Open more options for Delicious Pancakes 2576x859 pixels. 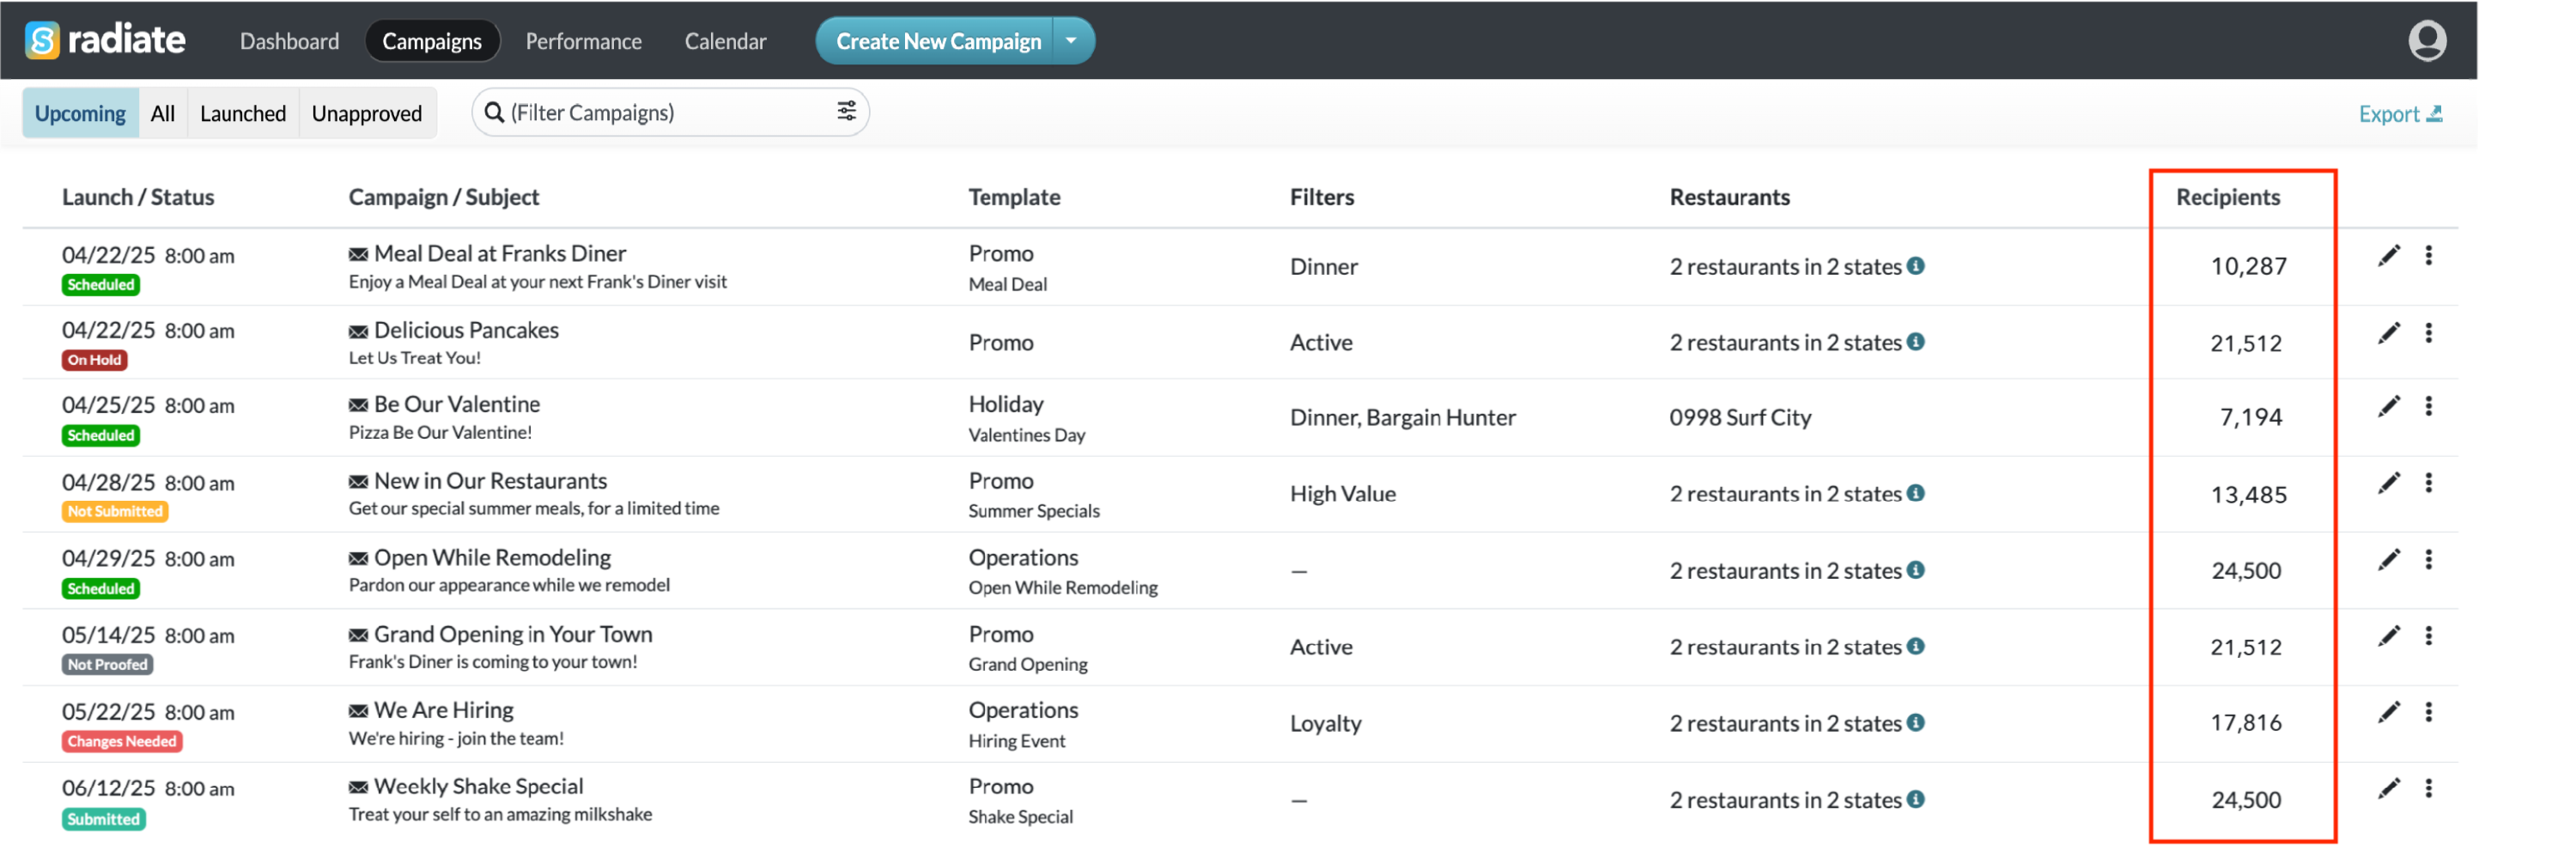click(x=2429, y=333)
